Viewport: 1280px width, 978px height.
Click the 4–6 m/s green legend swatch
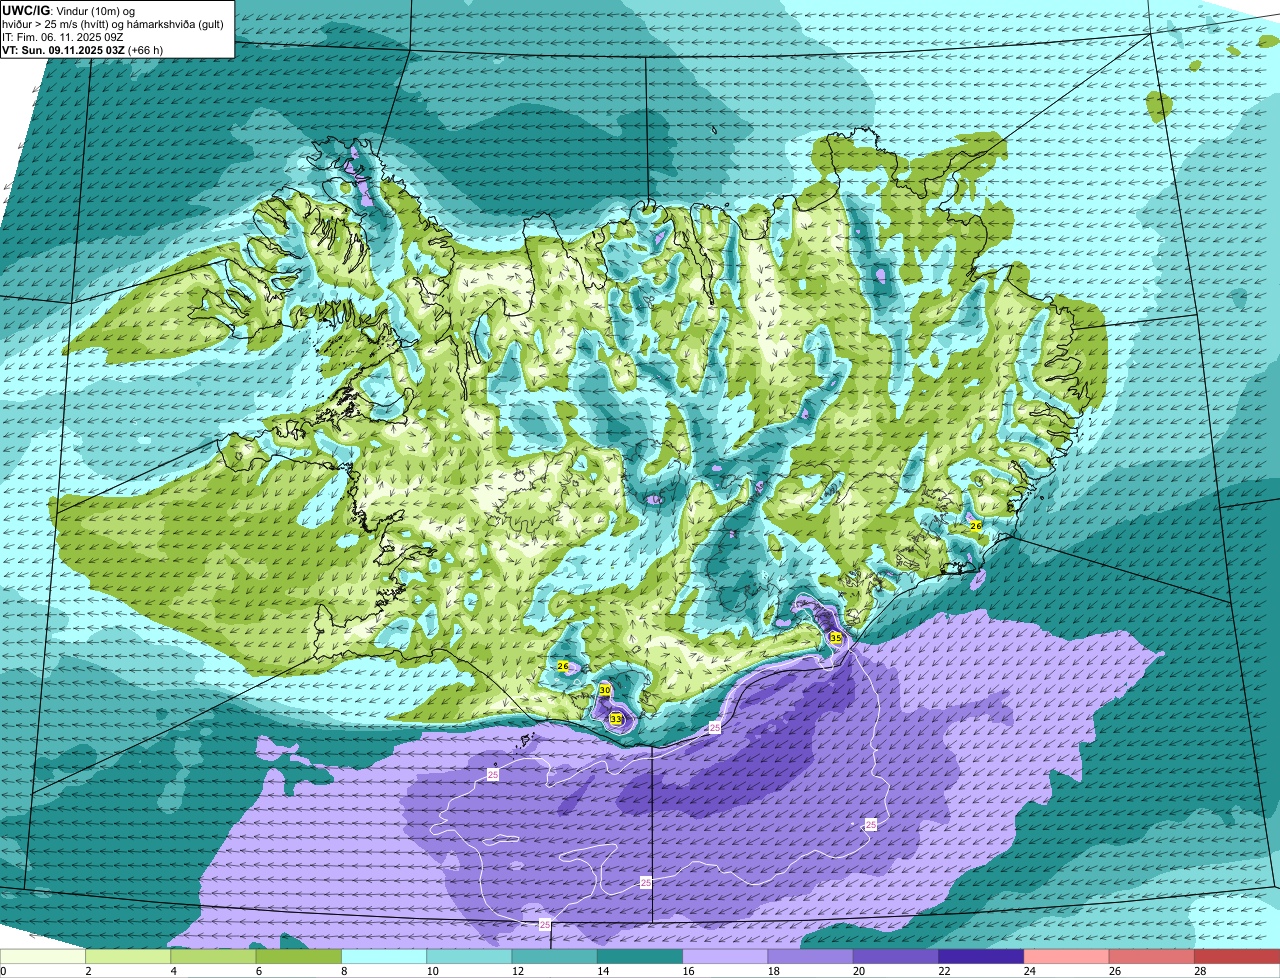213,956
